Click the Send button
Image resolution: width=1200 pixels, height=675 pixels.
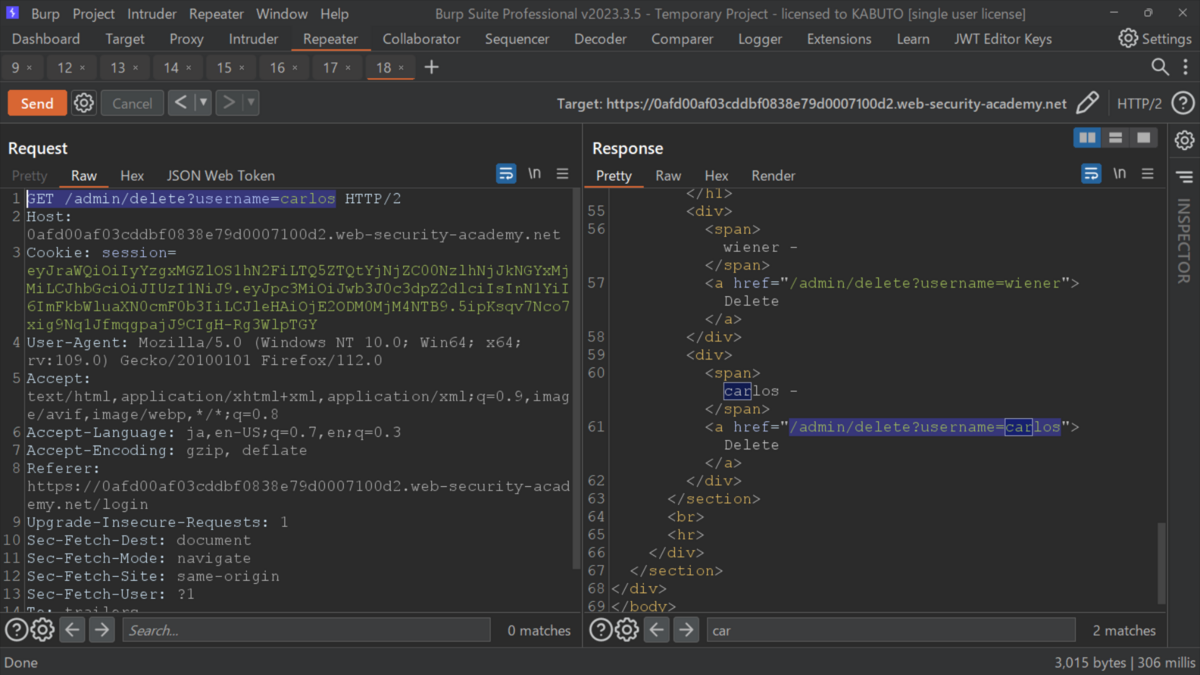pos(37,103)
